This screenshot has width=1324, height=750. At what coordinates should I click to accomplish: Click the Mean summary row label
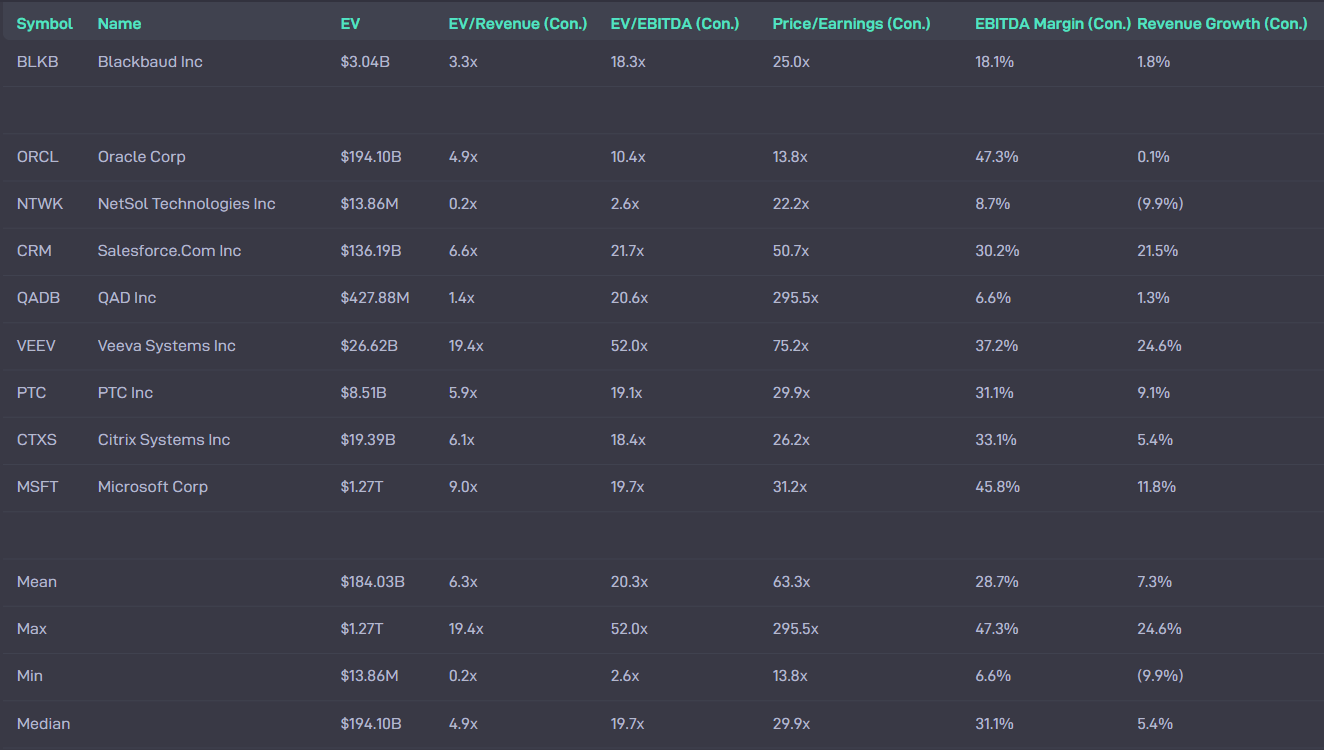pos(37,582)
